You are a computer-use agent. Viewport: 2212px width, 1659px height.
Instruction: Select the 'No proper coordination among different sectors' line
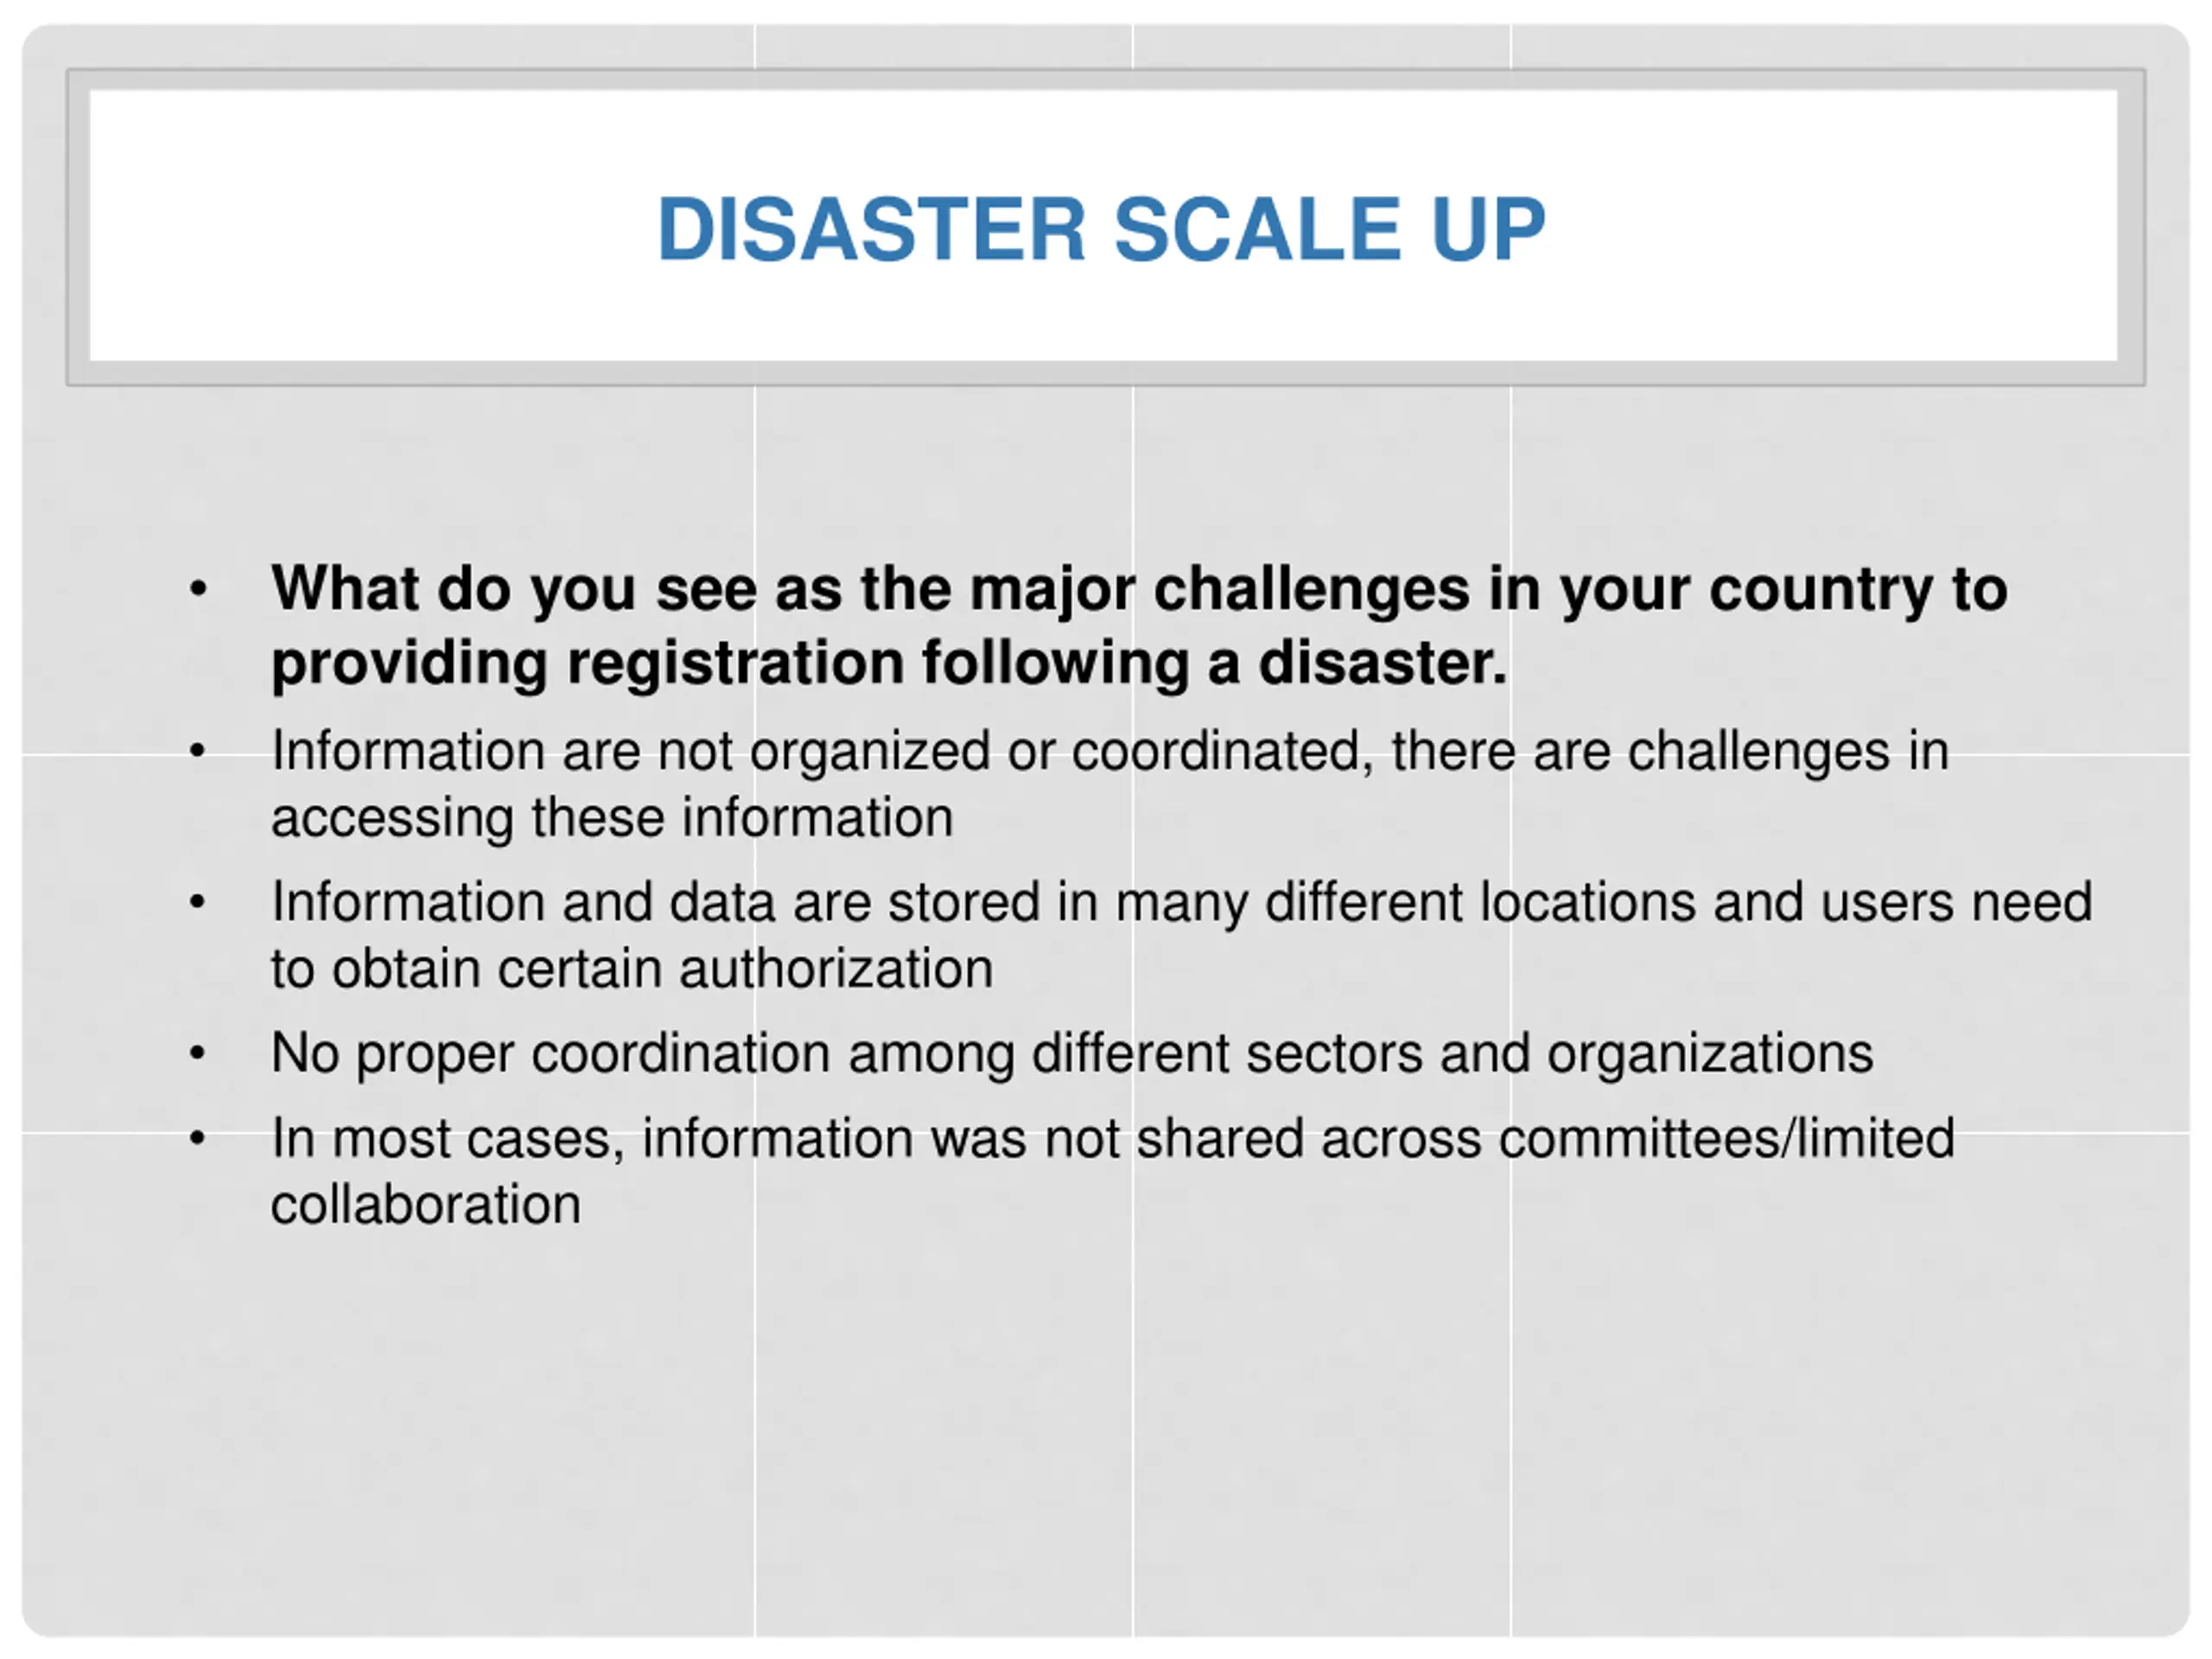coord(1072,1054)
